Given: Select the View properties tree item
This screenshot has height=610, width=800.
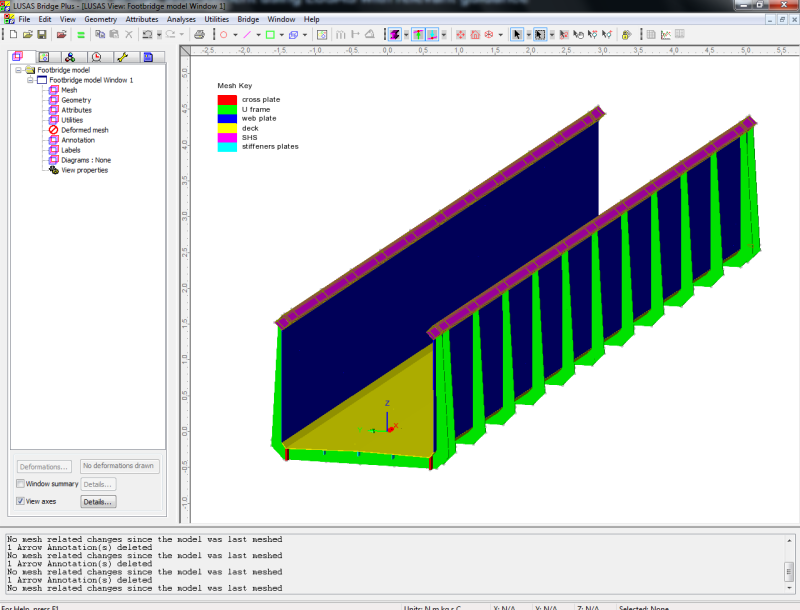Looking at the screenshot, I should coord(85,170).
